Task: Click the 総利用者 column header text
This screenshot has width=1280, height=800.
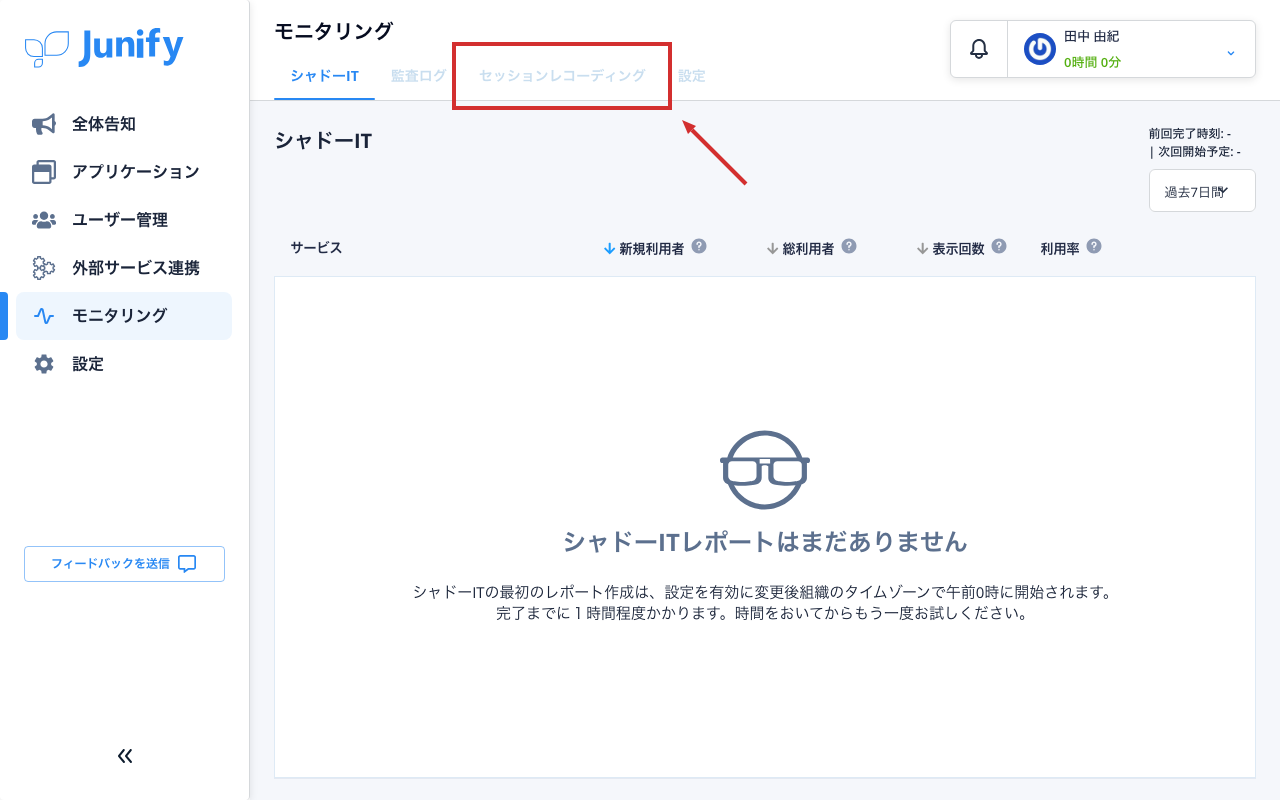Action: click(x=808, y=248)
